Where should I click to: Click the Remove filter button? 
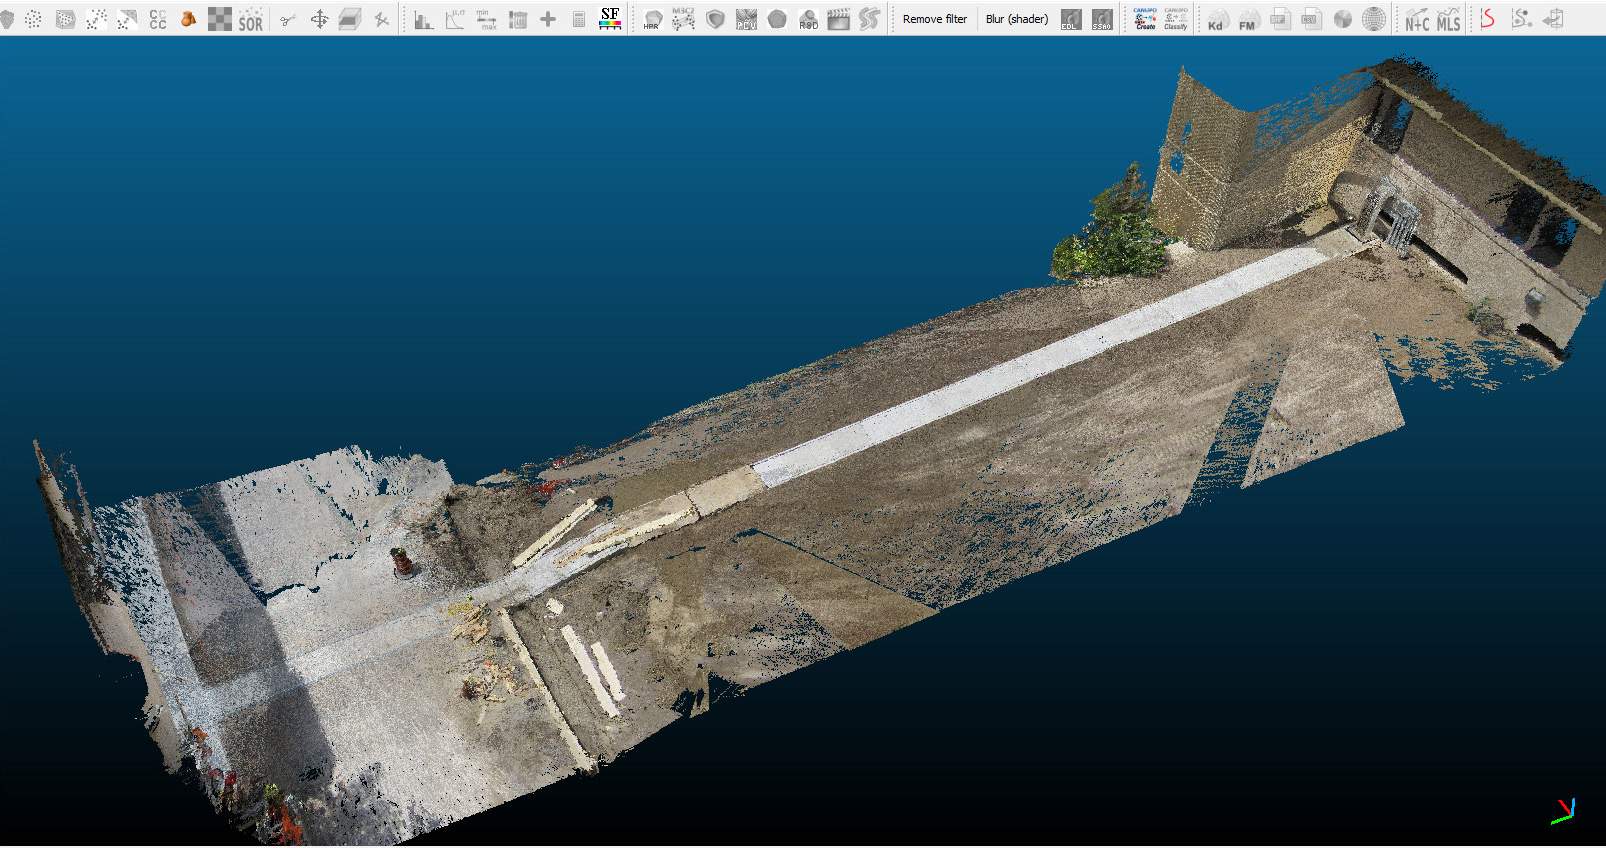click(x=934, y=19)
